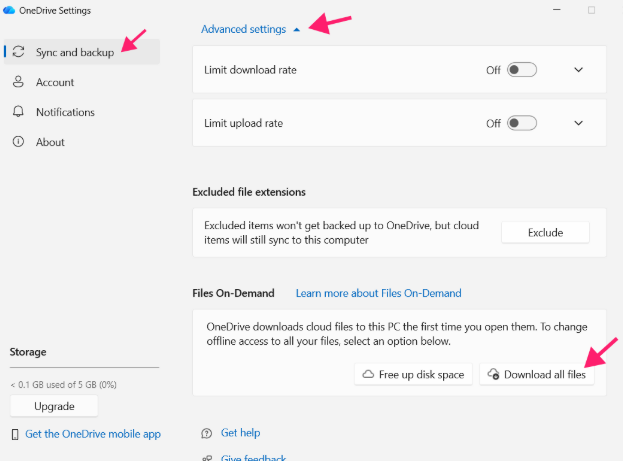Turn on Limit upload rate switch
The width and height of the screenshot is (623, 461).
tap(522, 123)
